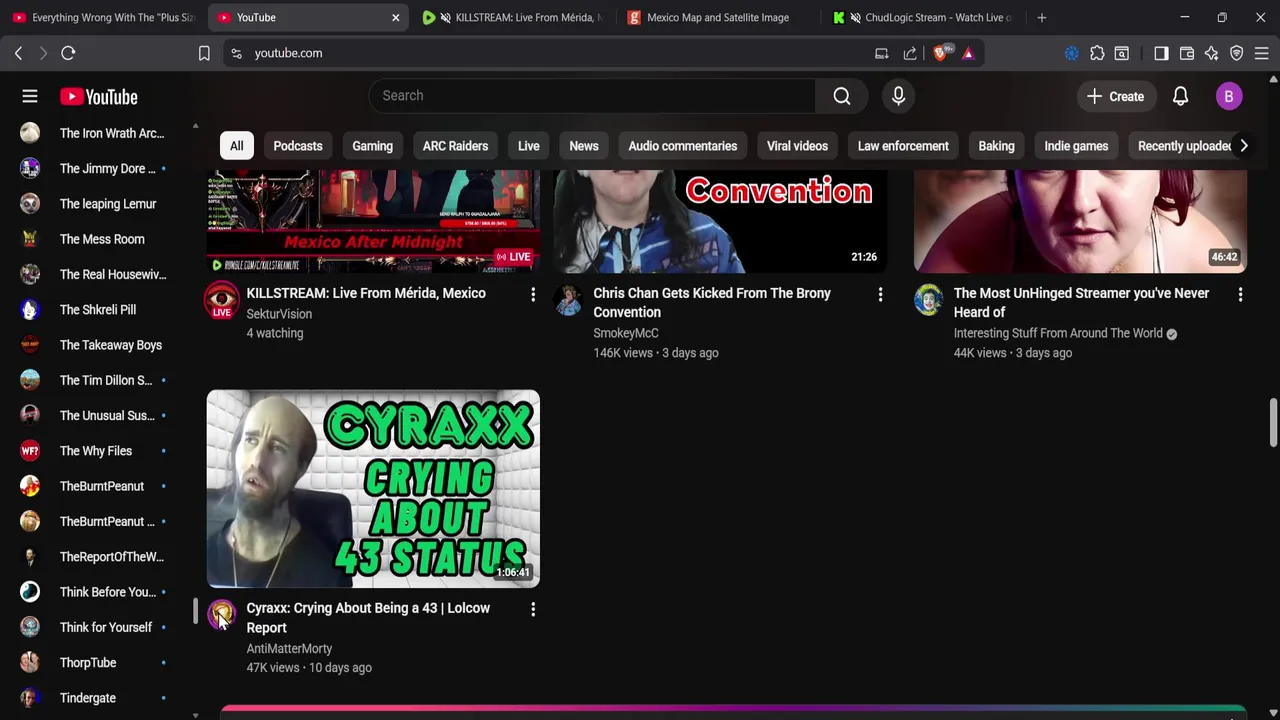Image resolution: width=1280 pixels, height=720 pixels.
Task: Switch to the Everything Wrong With tab
Action: point(104,17)
